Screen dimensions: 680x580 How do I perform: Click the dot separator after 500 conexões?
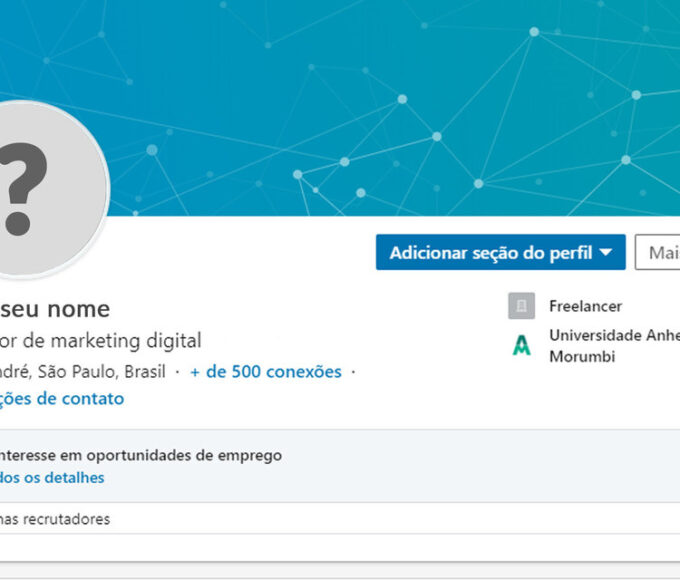click(353, 372)
